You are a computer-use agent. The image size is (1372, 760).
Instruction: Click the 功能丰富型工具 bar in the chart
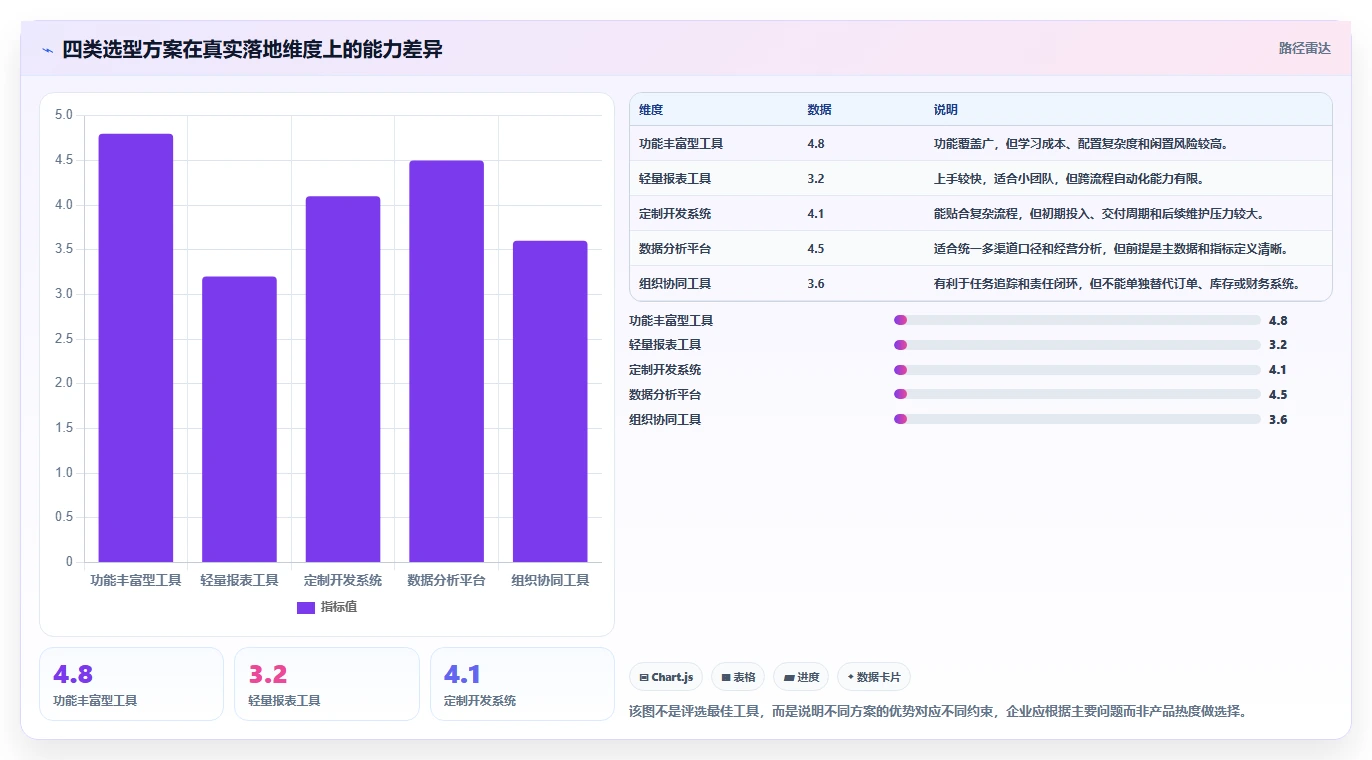[136, 348]
